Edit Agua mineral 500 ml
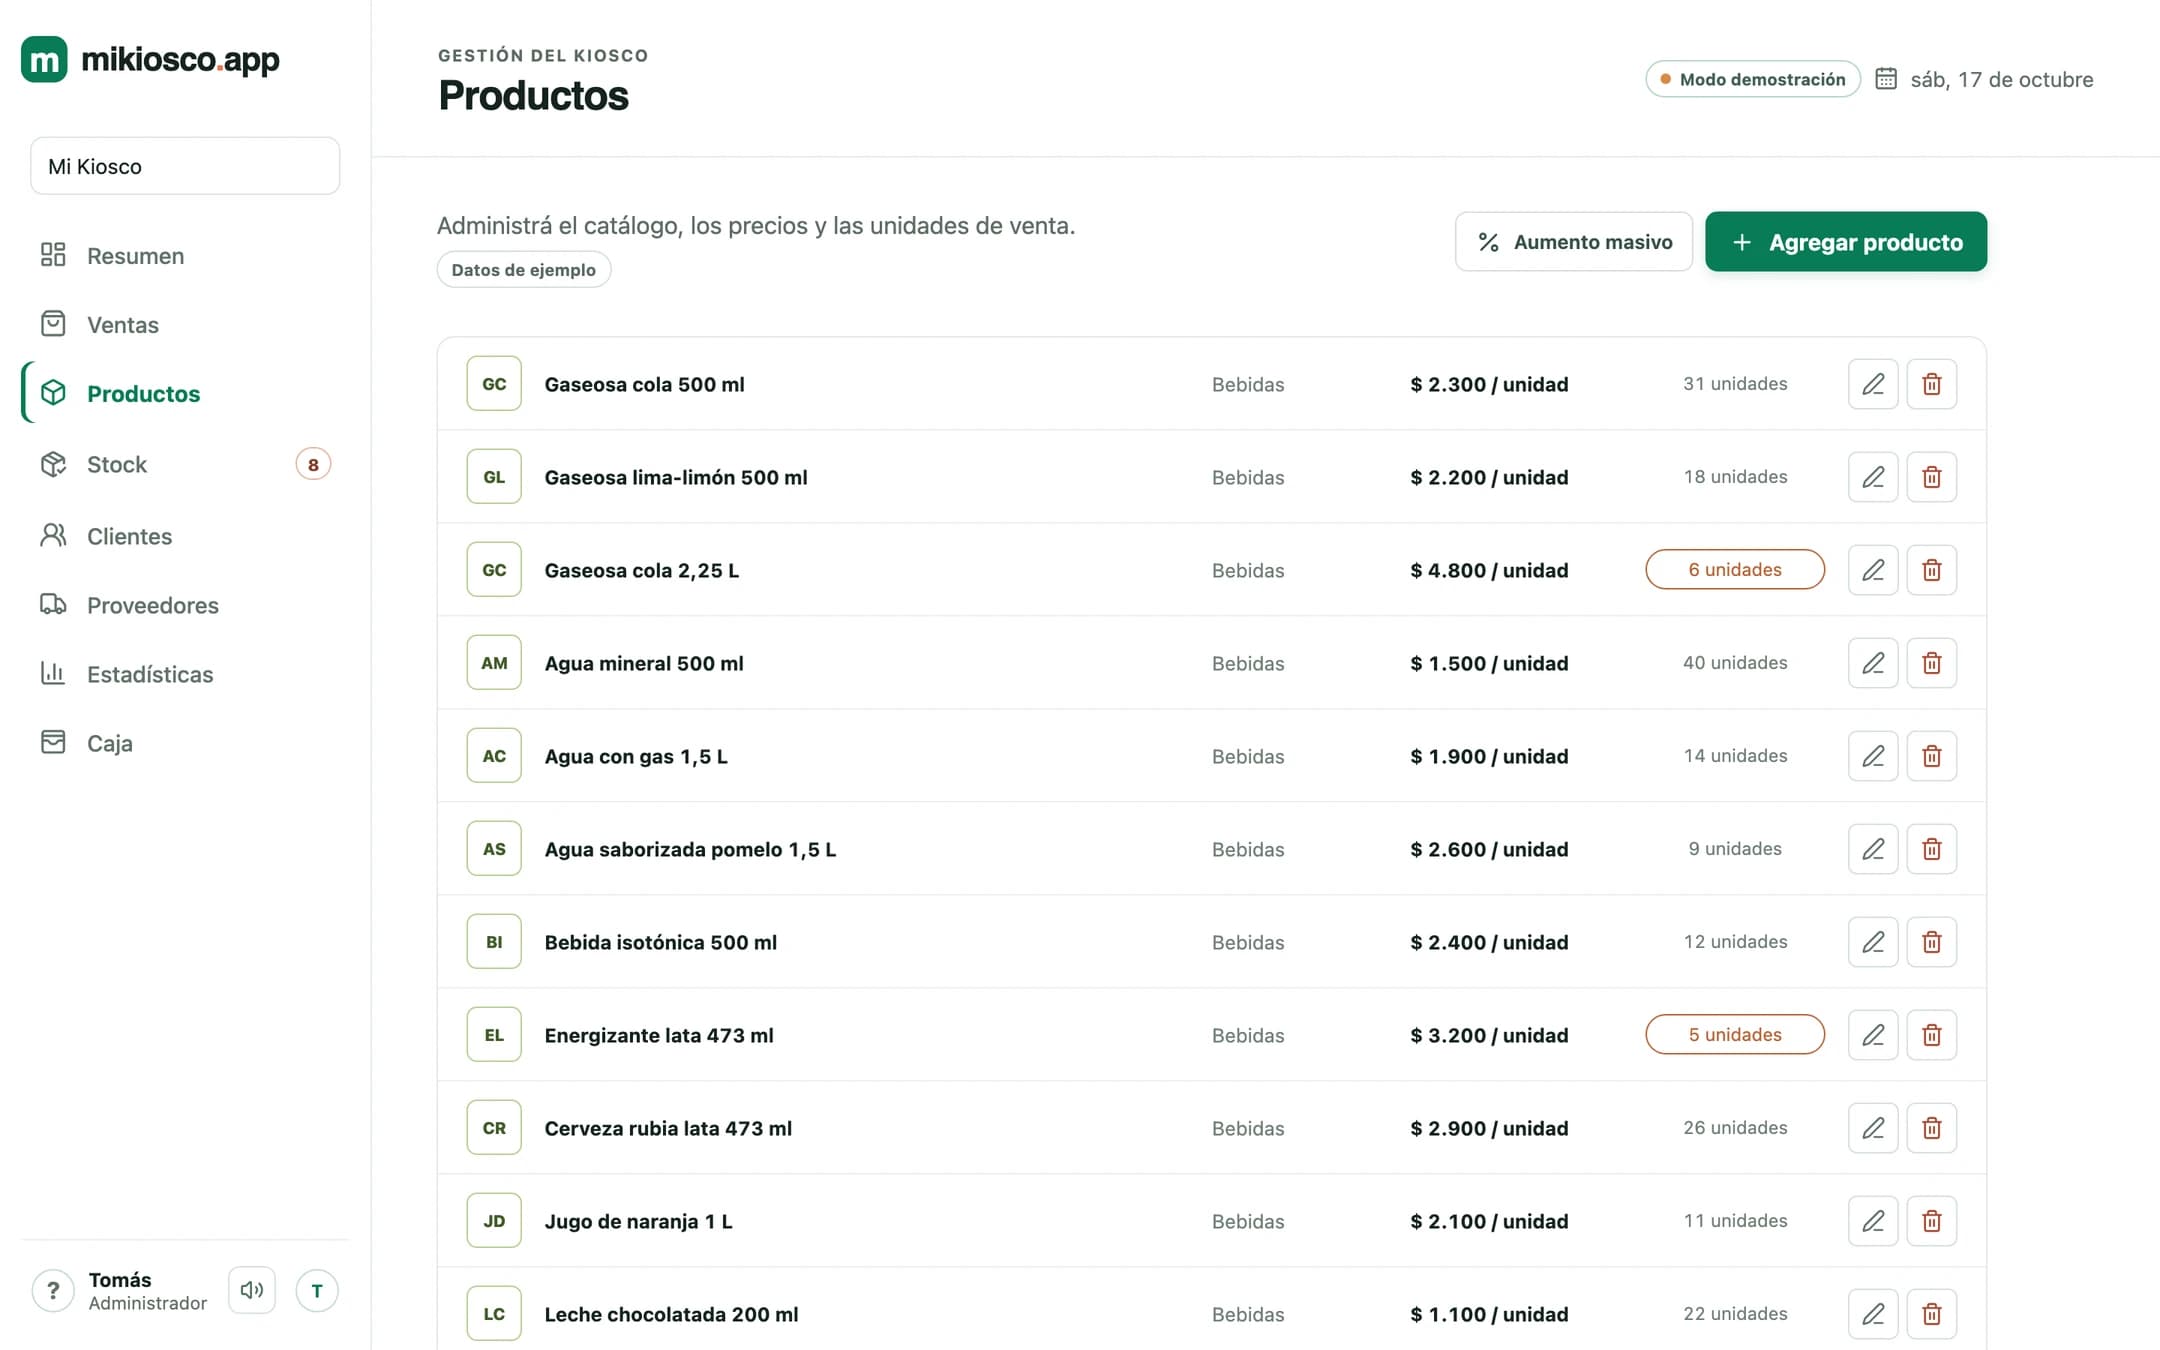Screen dimensions: 2160x1350 (1873, 663)
